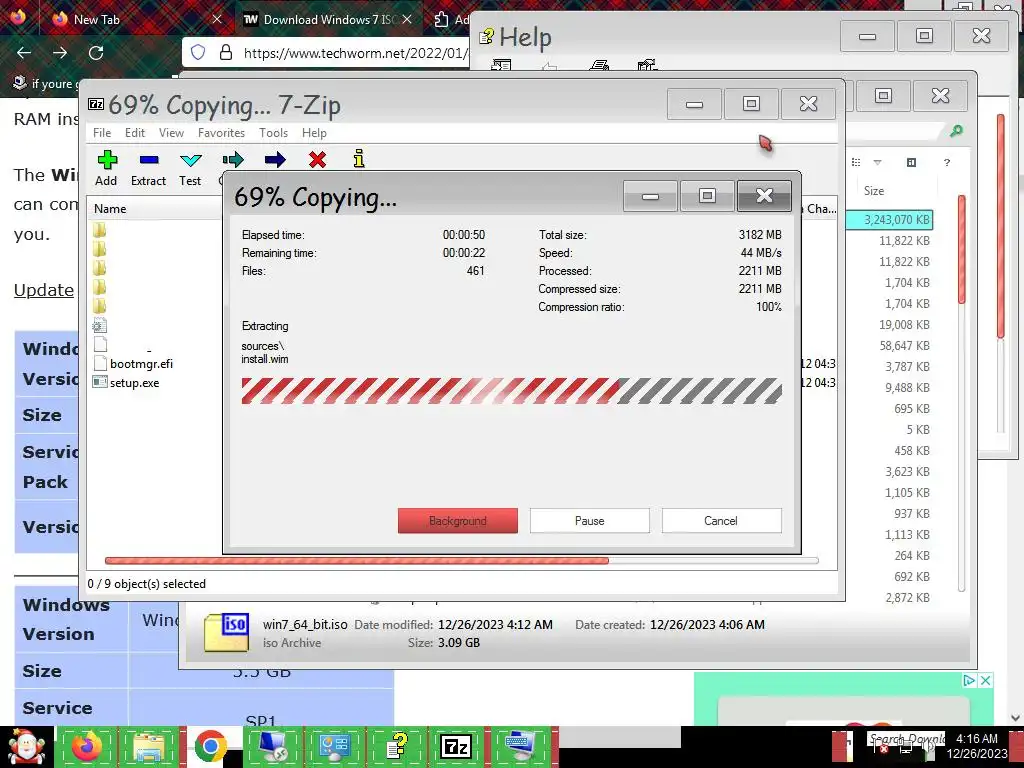This screenshot has width=1024, height=768.
Task: Click the clock showing 4:16 AM
Action: [977, 739]
